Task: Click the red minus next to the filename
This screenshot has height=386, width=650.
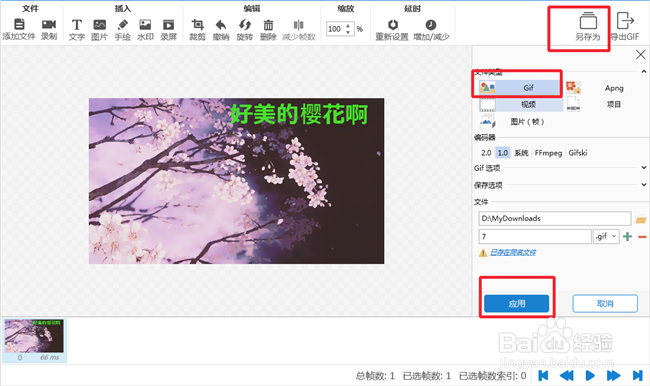Action: 642,237
